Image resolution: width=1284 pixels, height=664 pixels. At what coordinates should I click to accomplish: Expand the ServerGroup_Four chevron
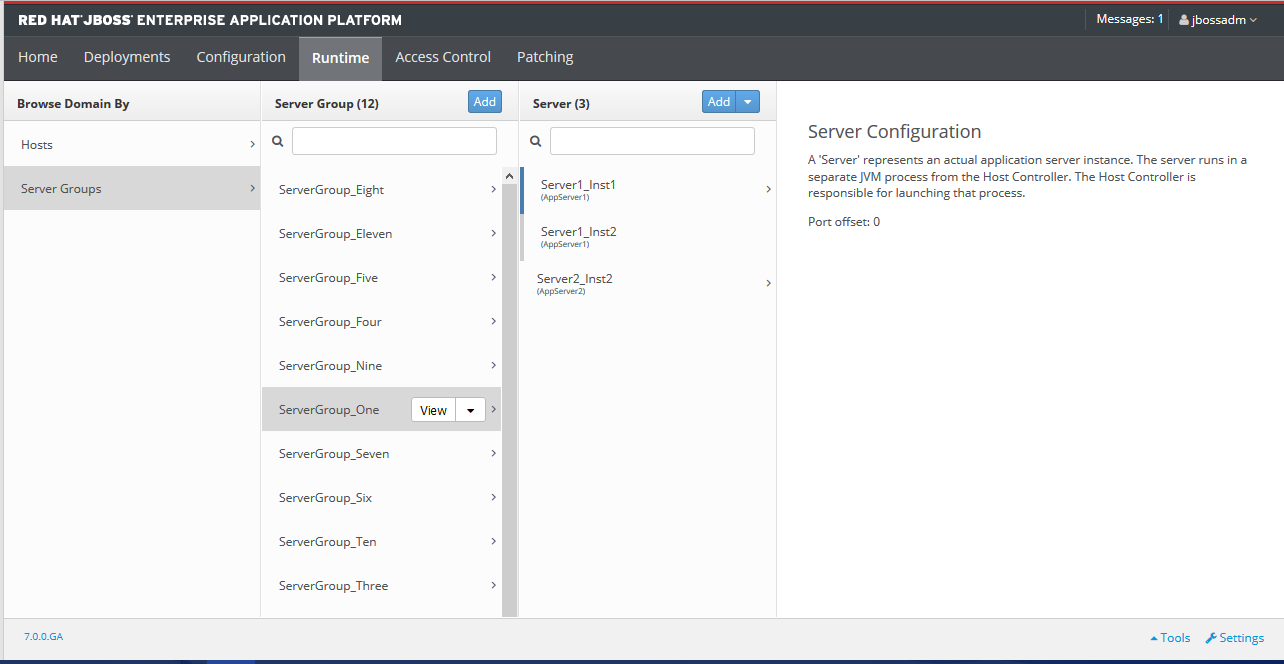494,321
